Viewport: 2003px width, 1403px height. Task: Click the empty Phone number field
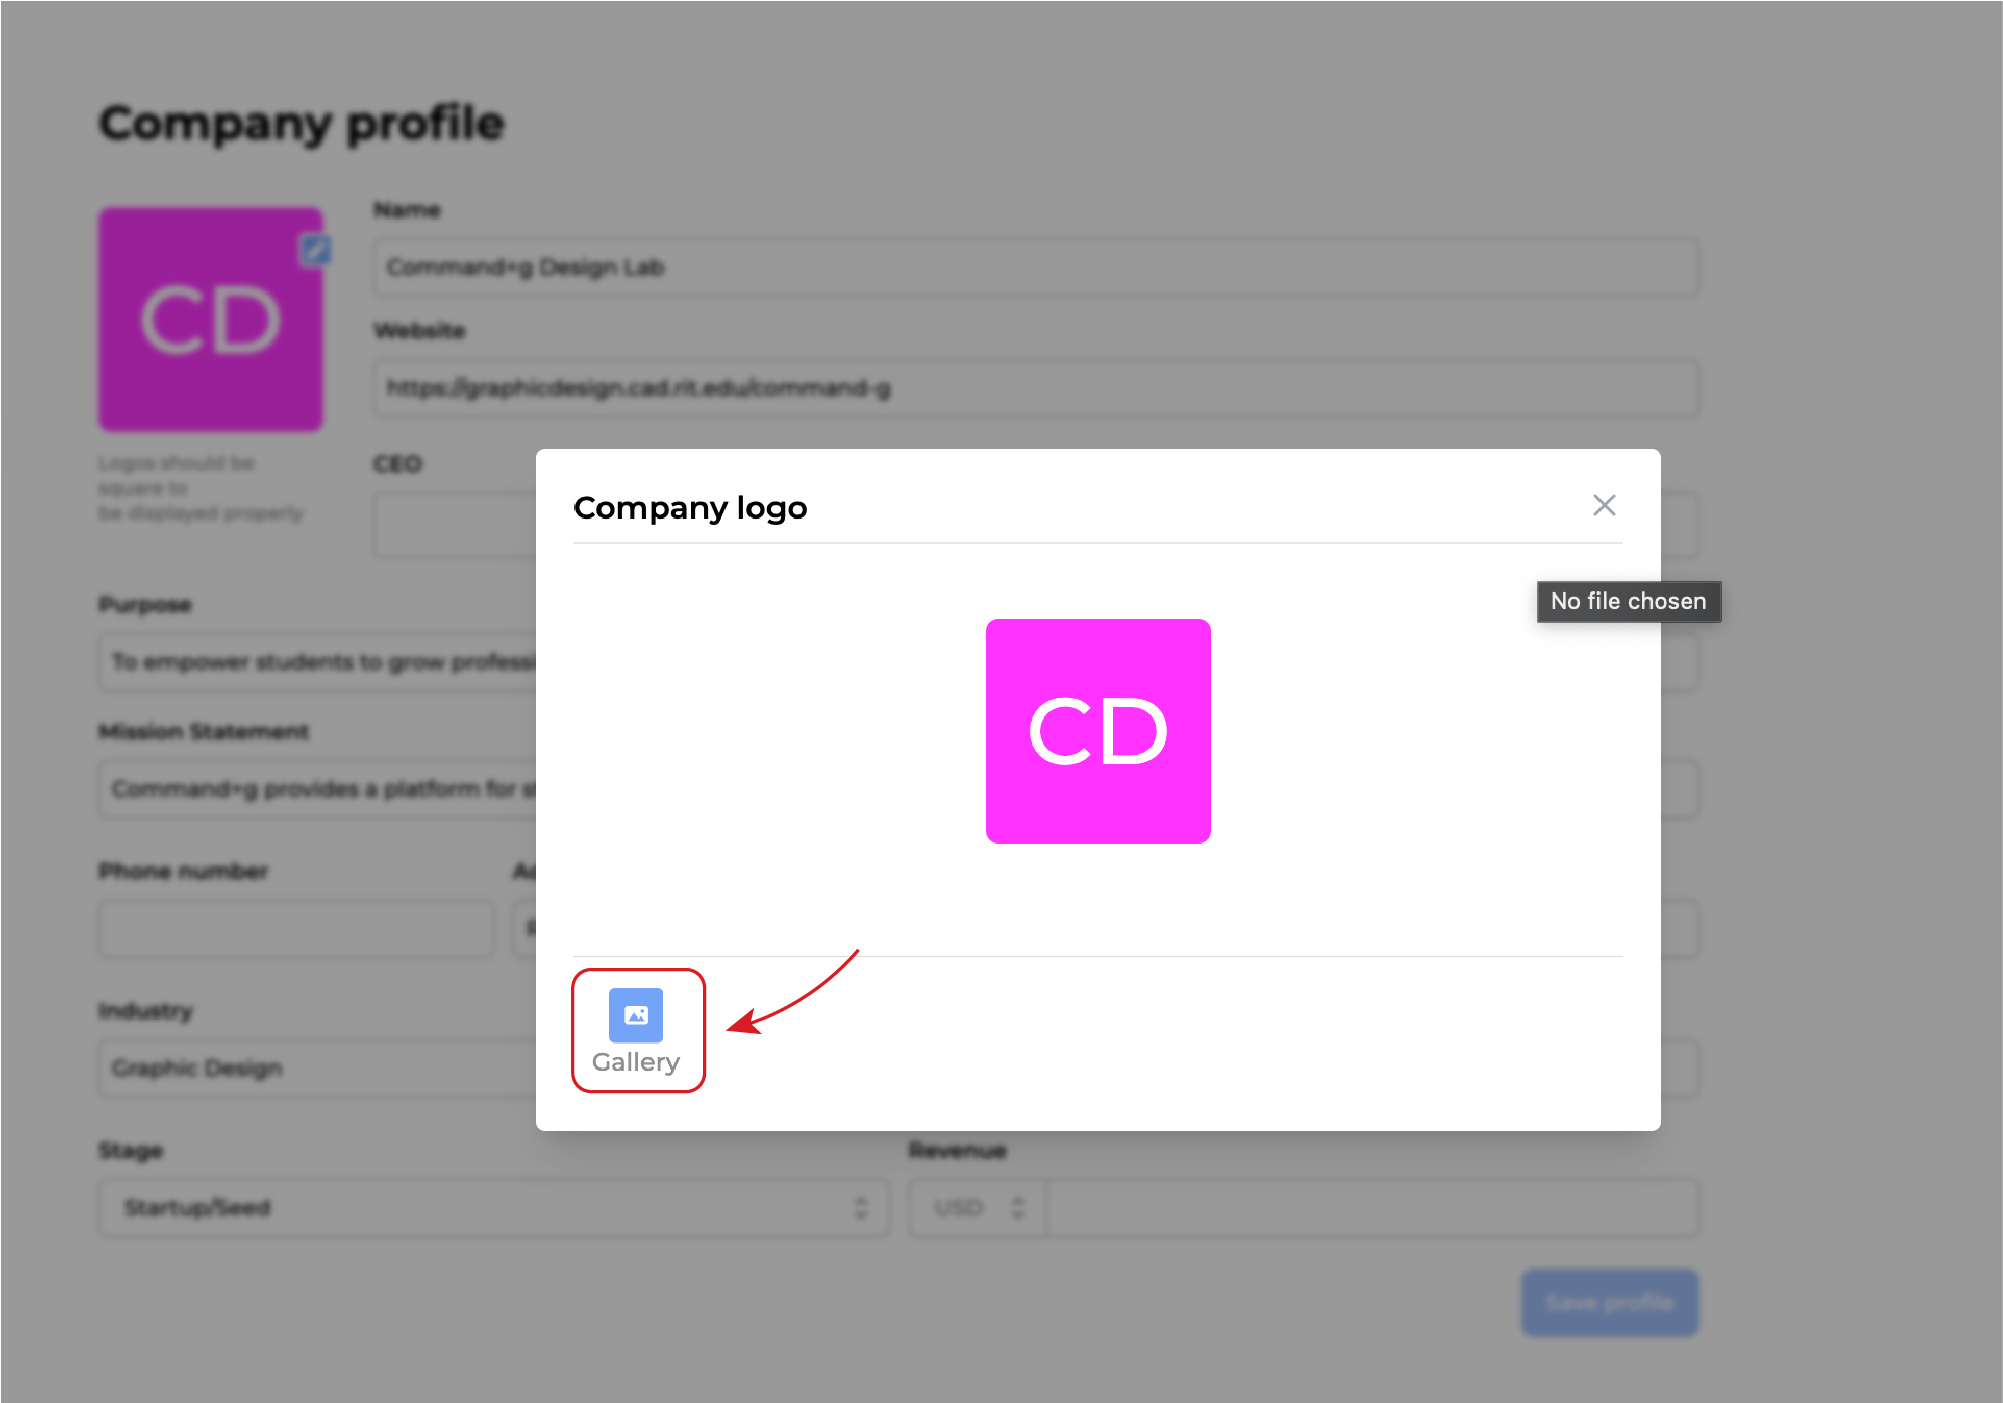(295, 928)
